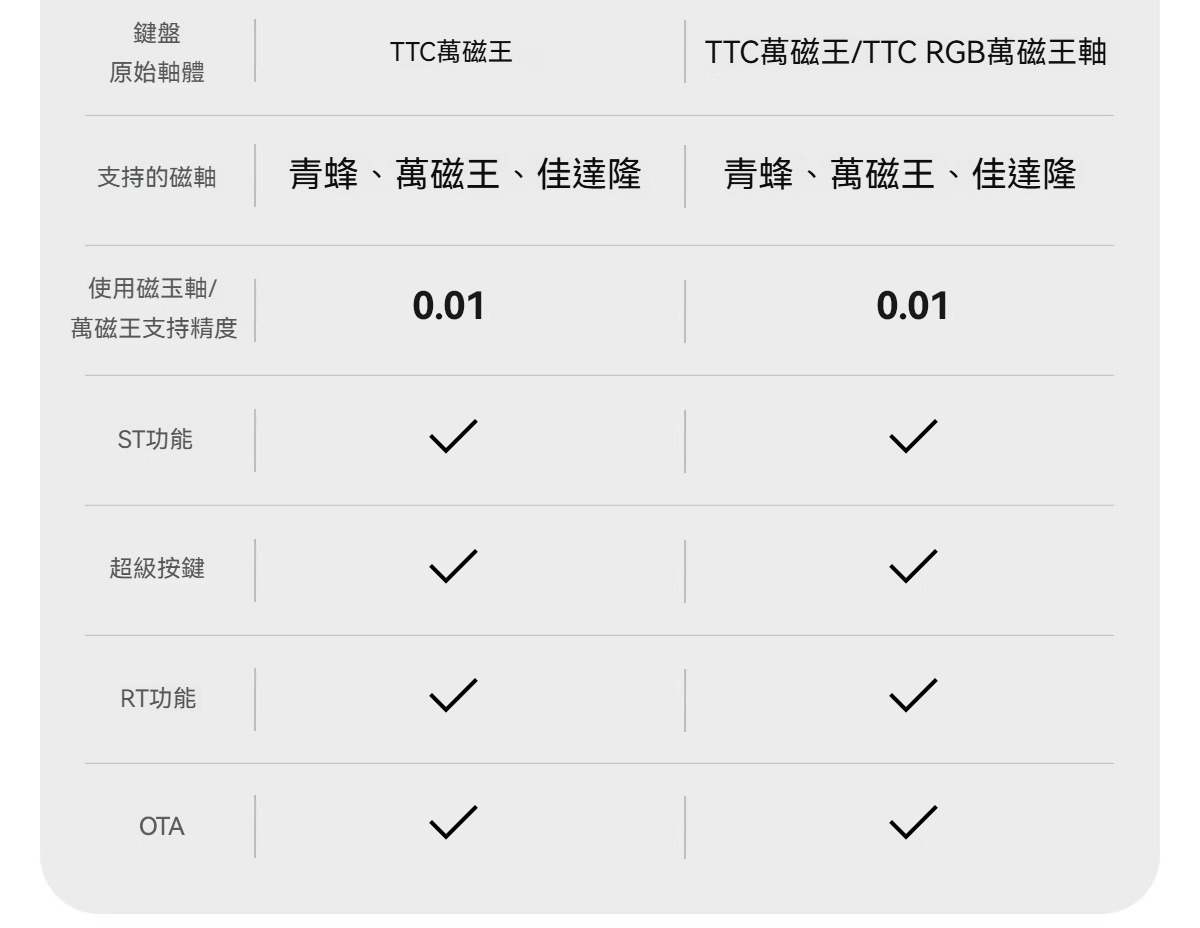This screenshot has height=928, width=1200.
Task: Select the RT功能 row label
Action: [158, 699]
